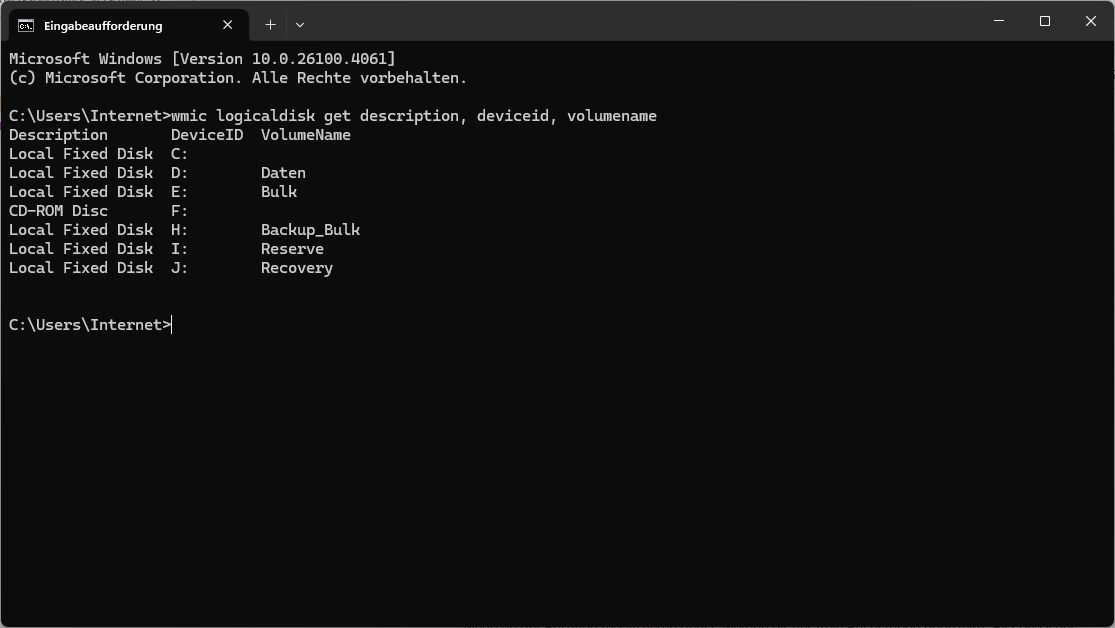Close the terminal window
Screen dimensions: 1115x628
pos(1091,21)
